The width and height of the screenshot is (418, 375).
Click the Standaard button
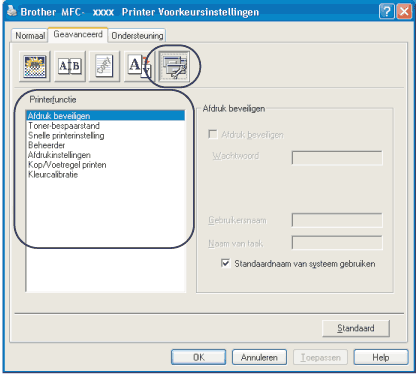pos(356,328)
